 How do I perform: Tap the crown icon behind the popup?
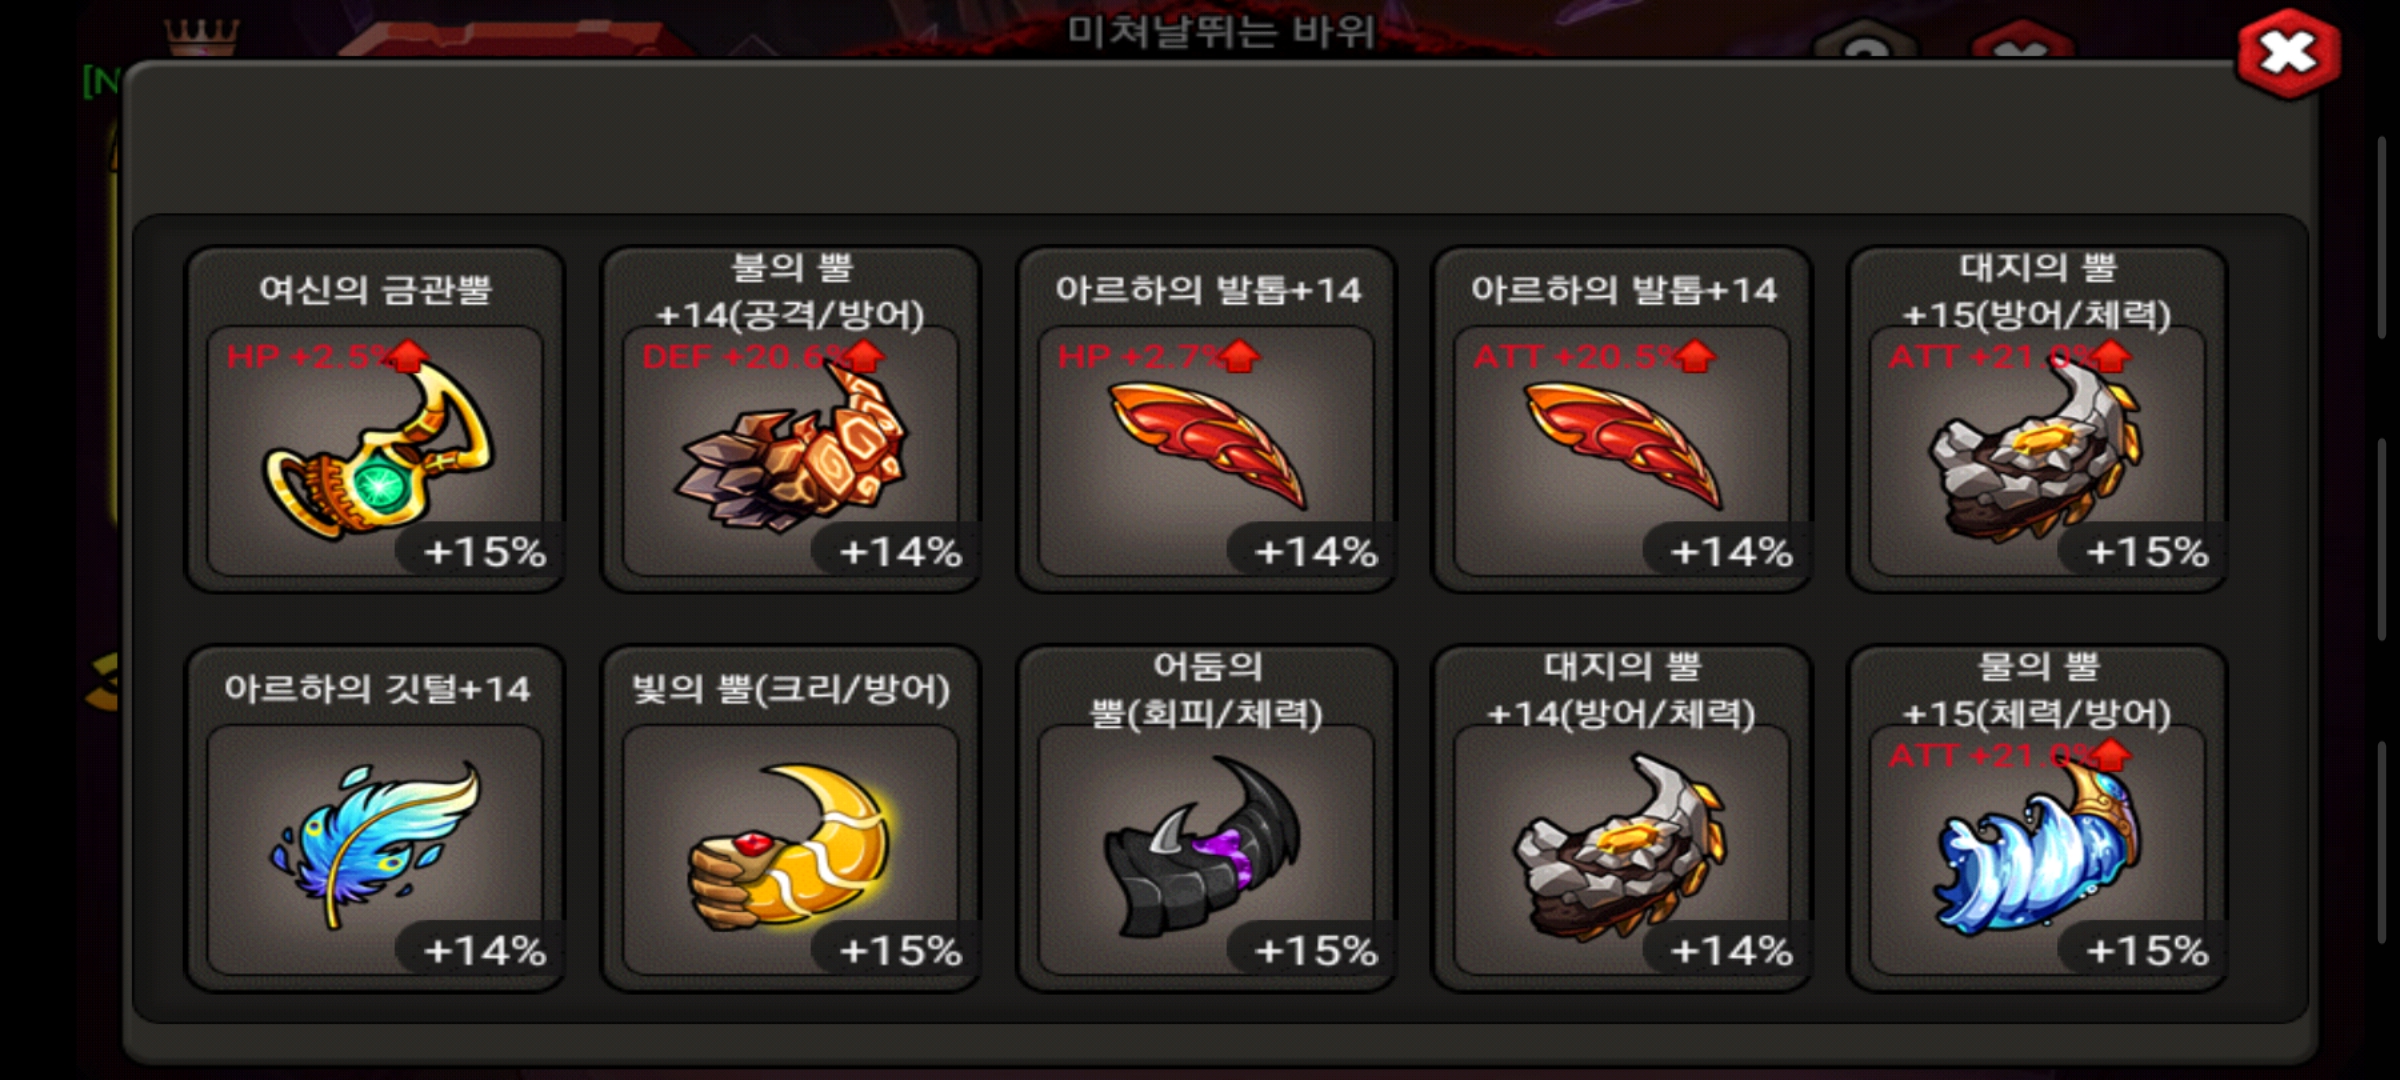pyautogui.click(x=201, y=38)
